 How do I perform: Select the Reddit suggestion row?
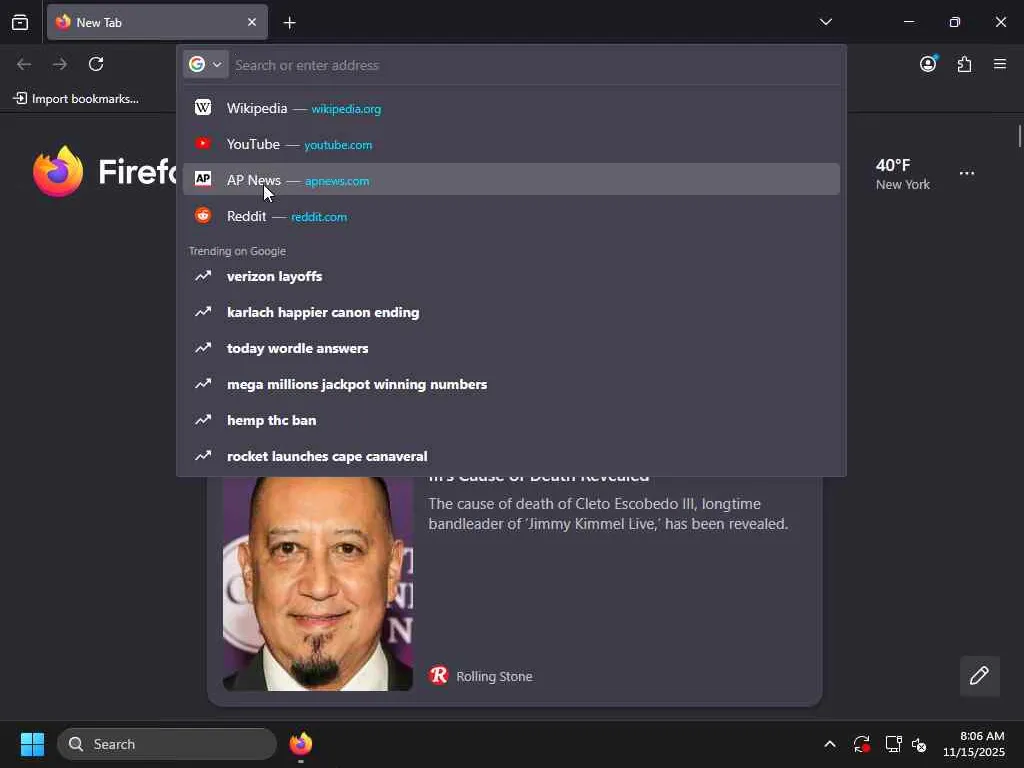point(511,216)
